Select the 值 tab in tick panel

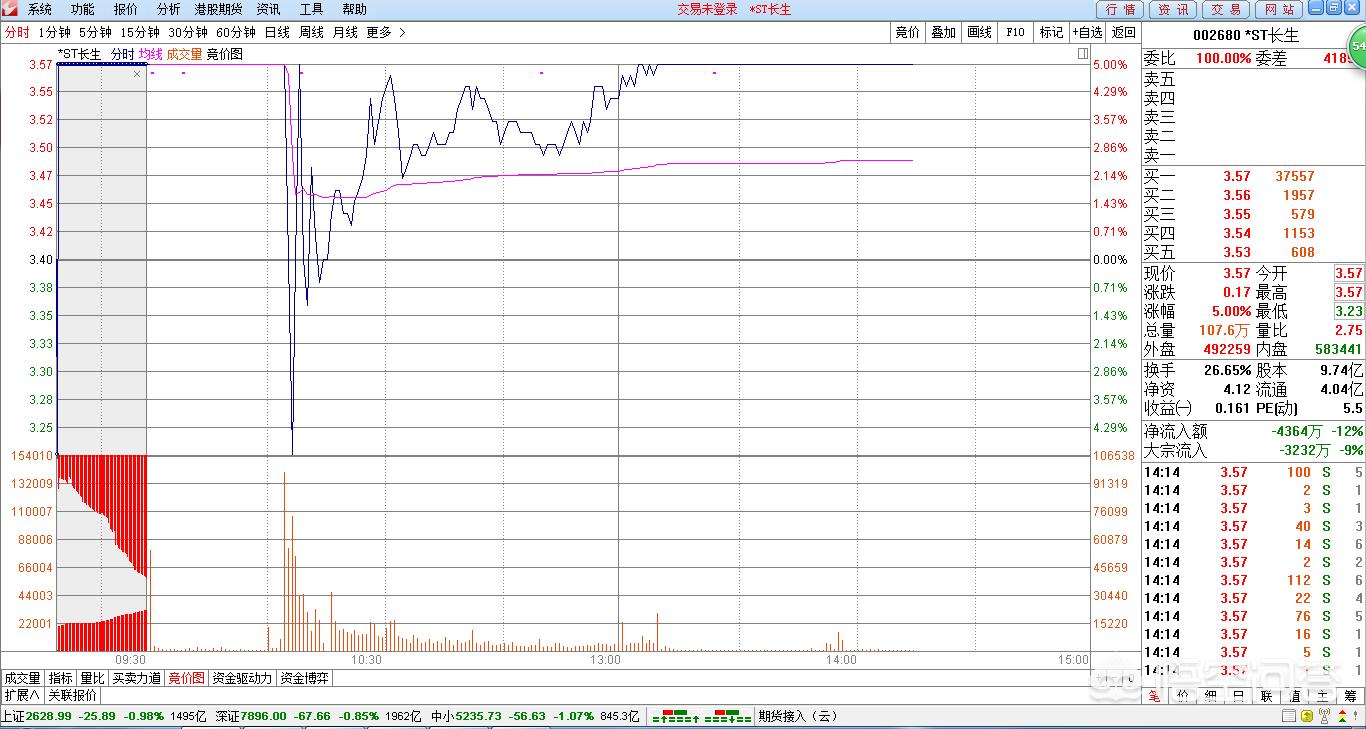pos(1294,696)
